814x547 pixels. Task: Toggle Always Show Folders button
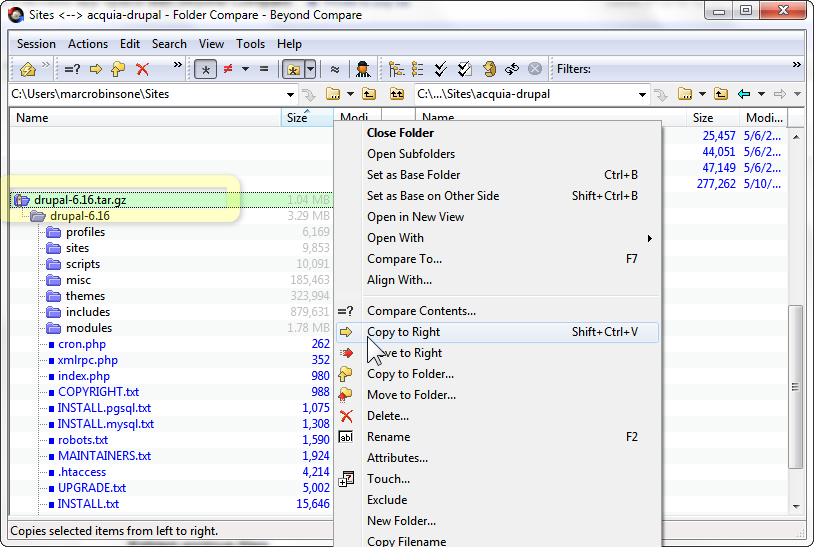(293, 69)
